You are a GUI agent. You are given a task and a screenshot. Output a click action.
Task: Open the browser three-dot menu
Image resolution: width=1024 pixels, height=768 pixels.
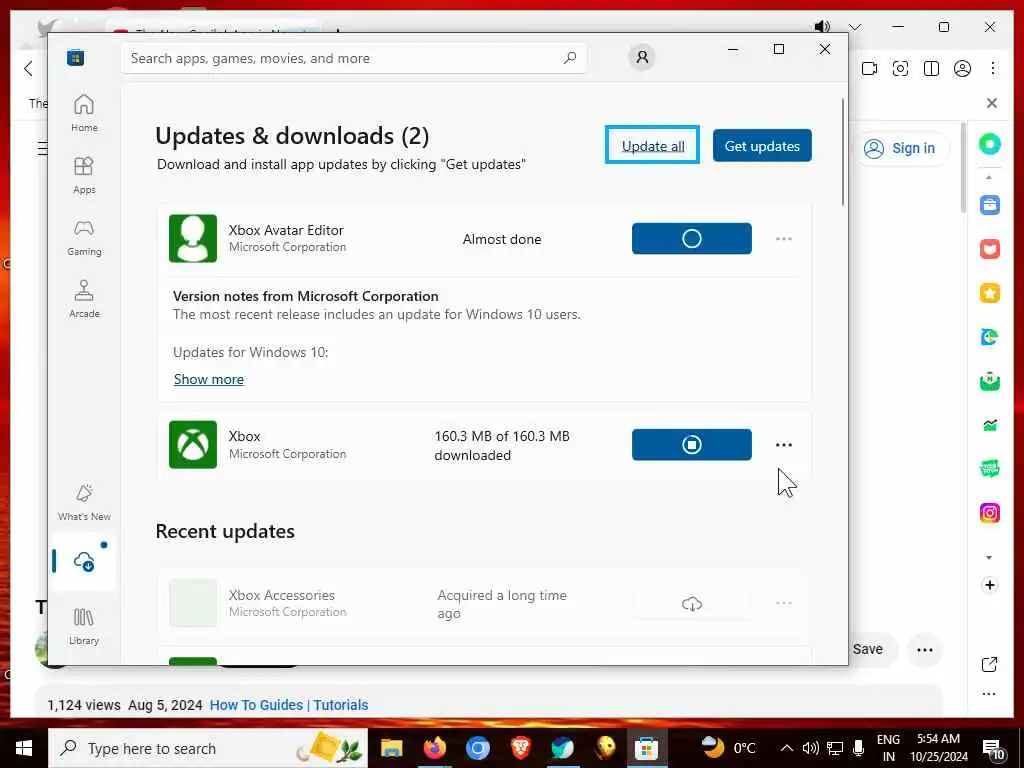(993, 68)
